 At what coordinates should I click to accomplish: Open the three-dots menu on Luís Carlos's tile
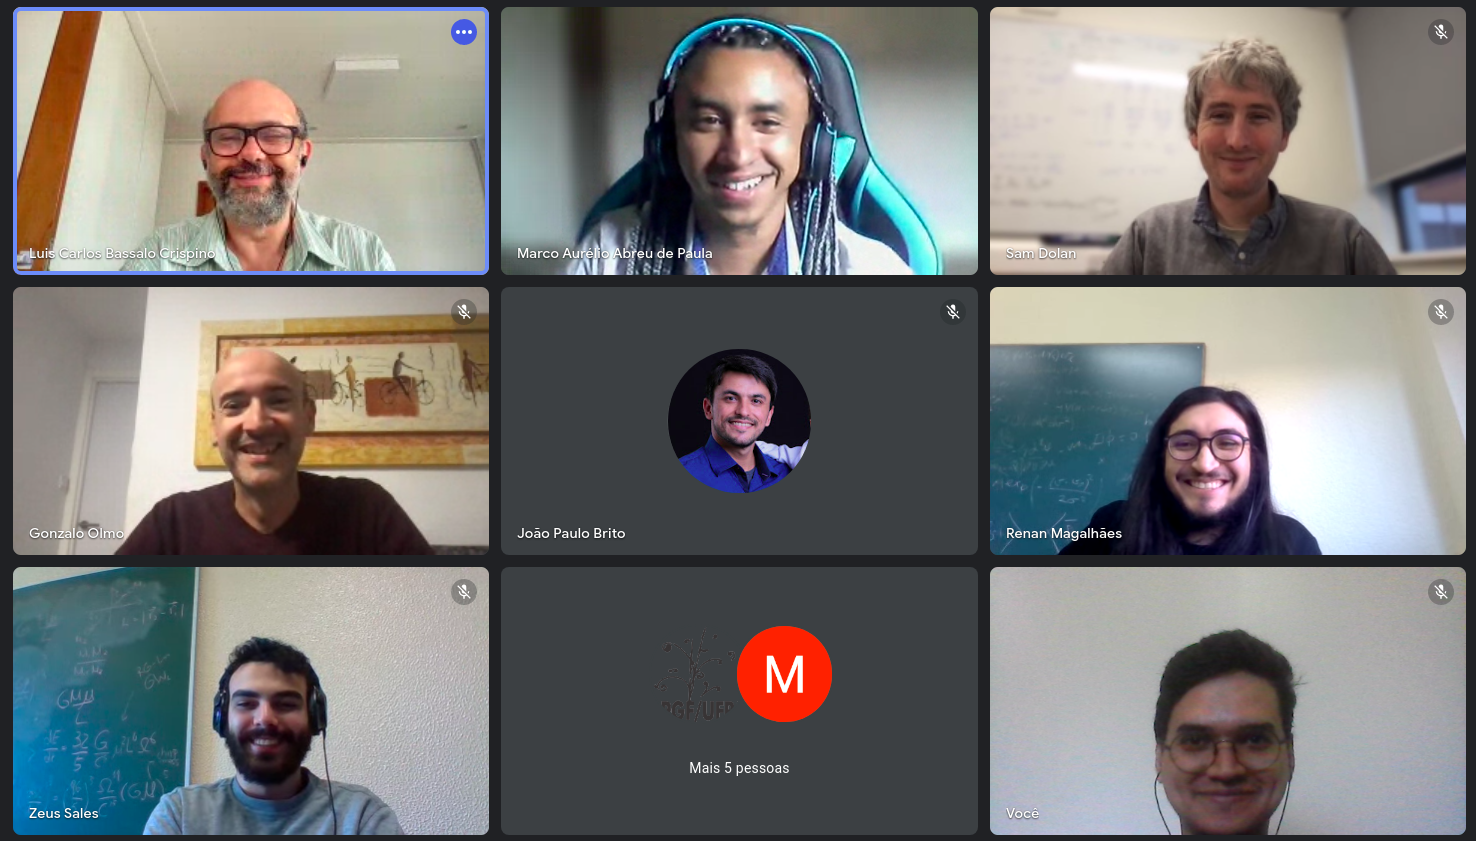click(x=464, y=32)
